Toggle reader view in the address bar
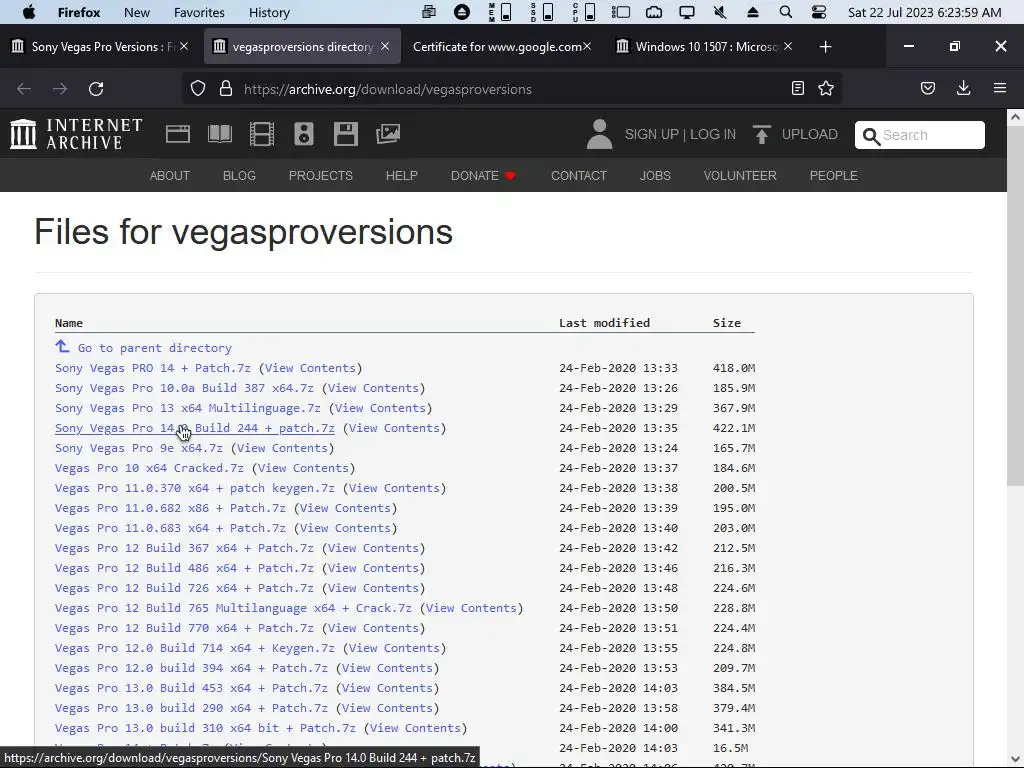 [x=797, y=88]
